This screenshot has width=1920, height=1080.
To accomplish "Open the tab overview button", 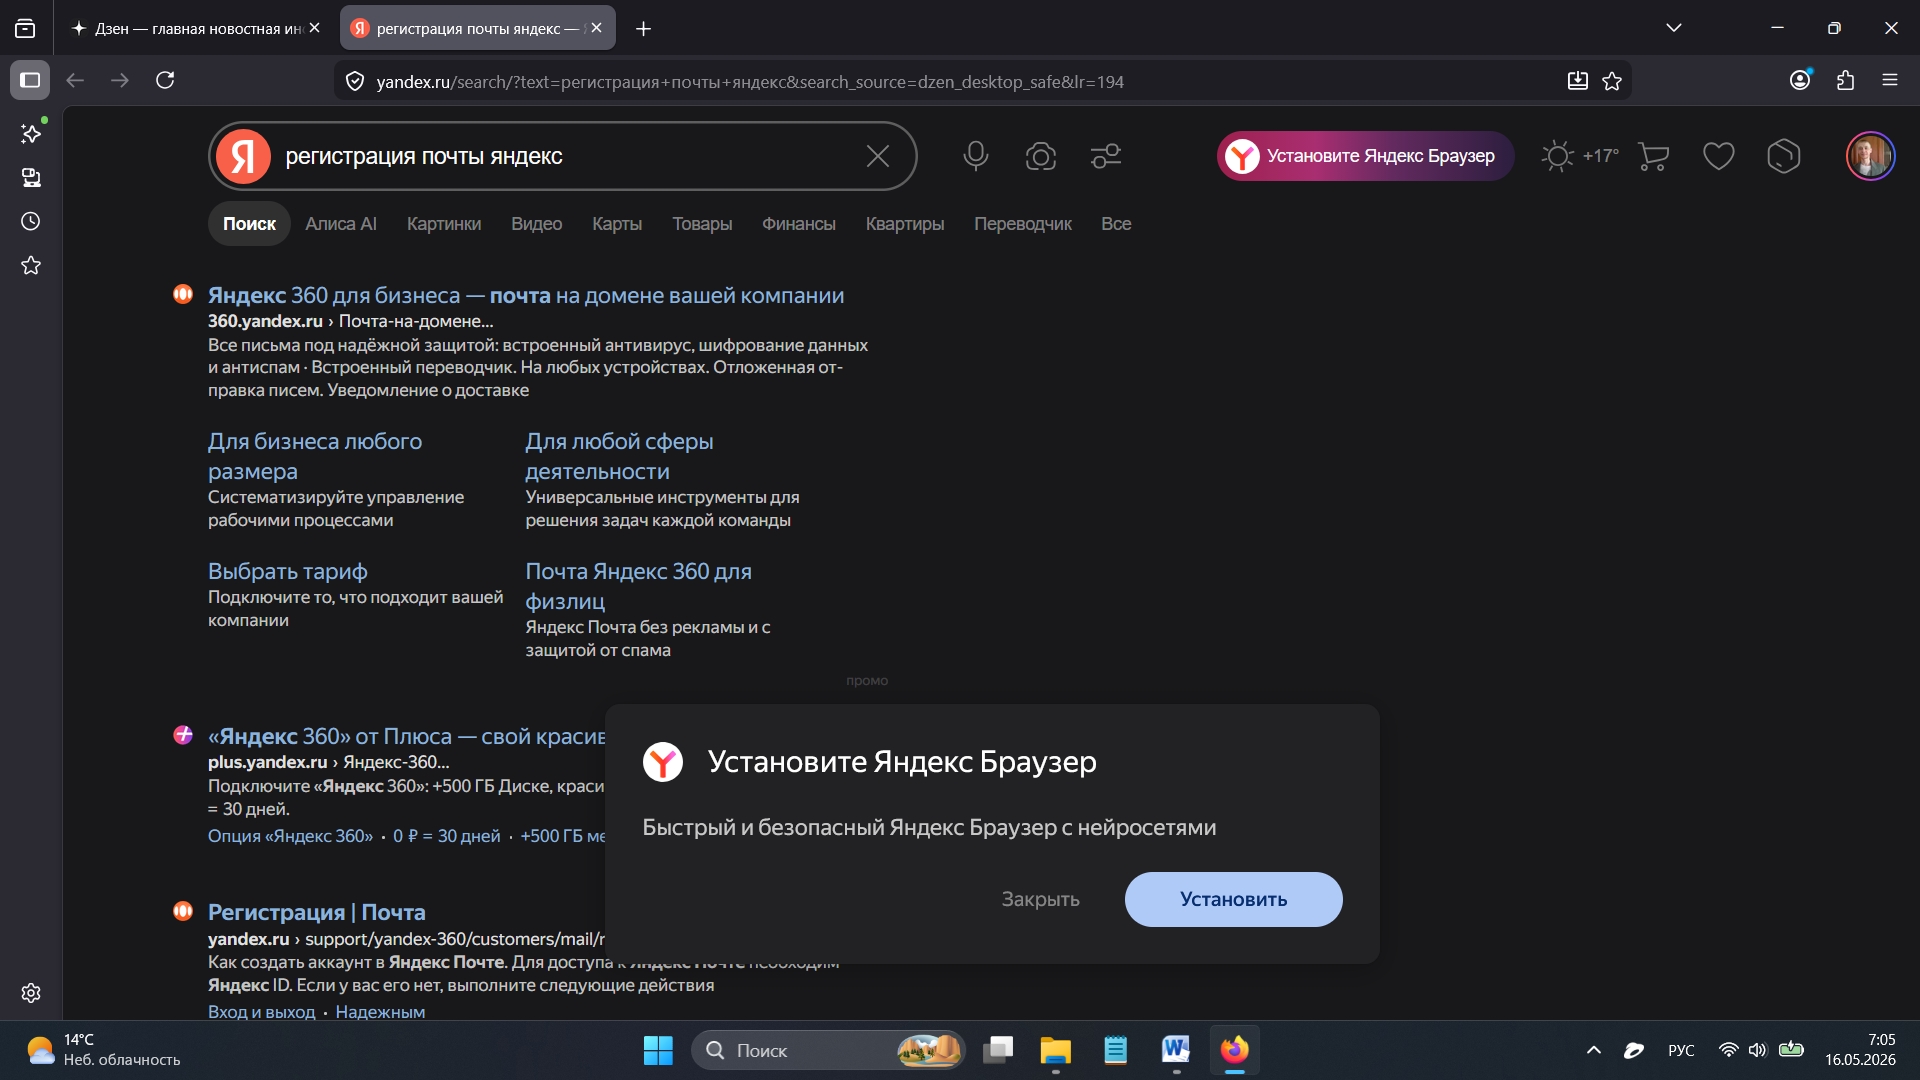I will tap(25, 28).
